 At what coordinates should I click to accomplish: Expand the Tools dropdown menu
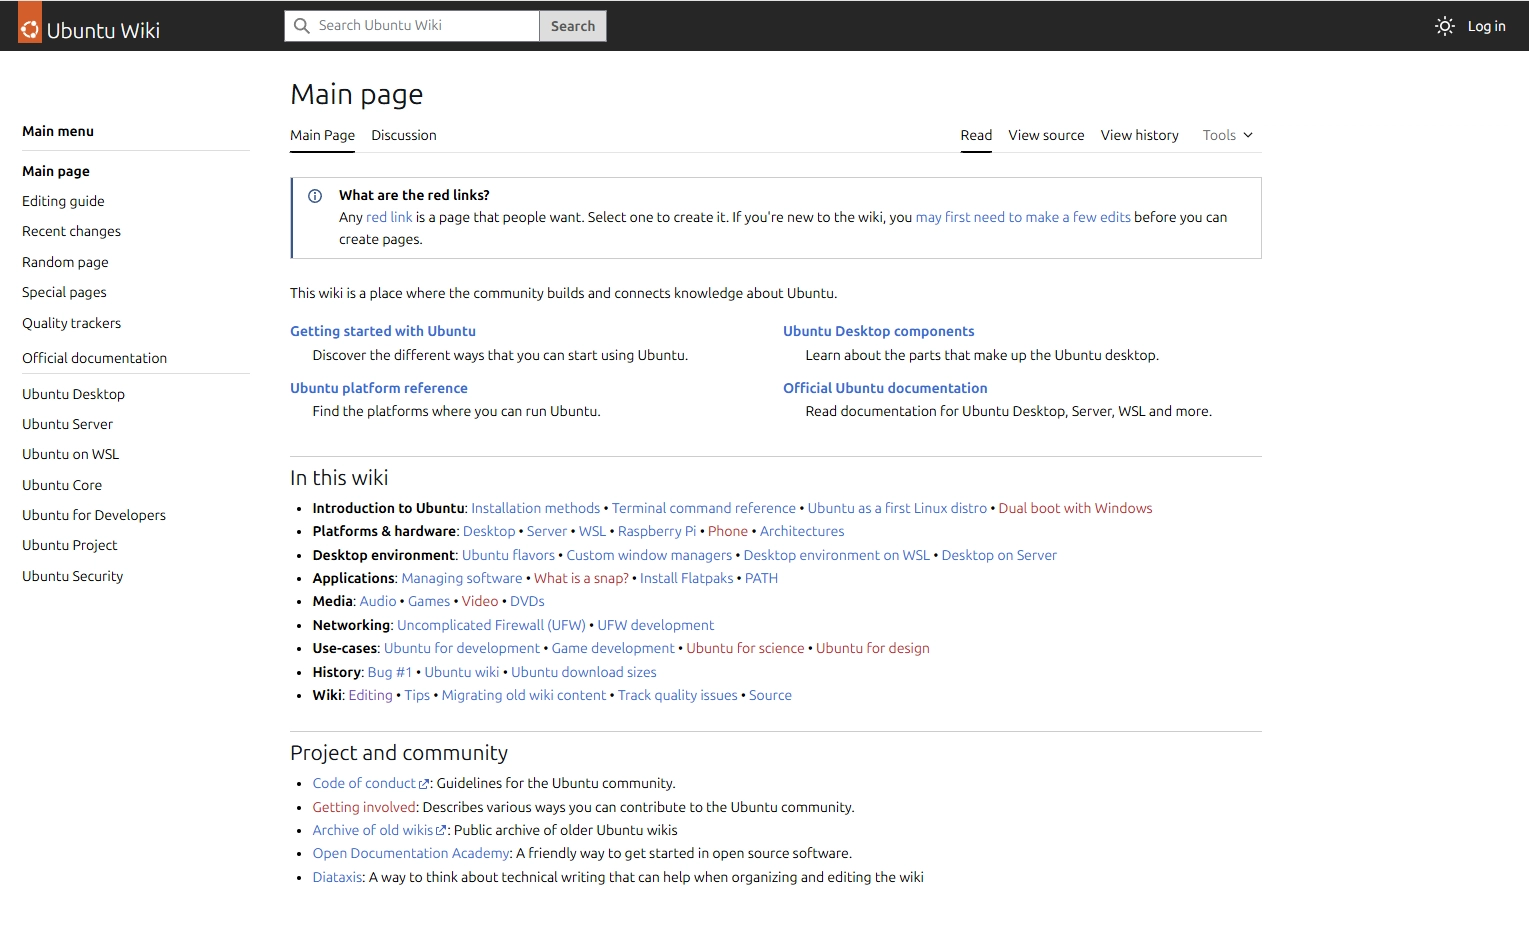[x=1227, y=135]
